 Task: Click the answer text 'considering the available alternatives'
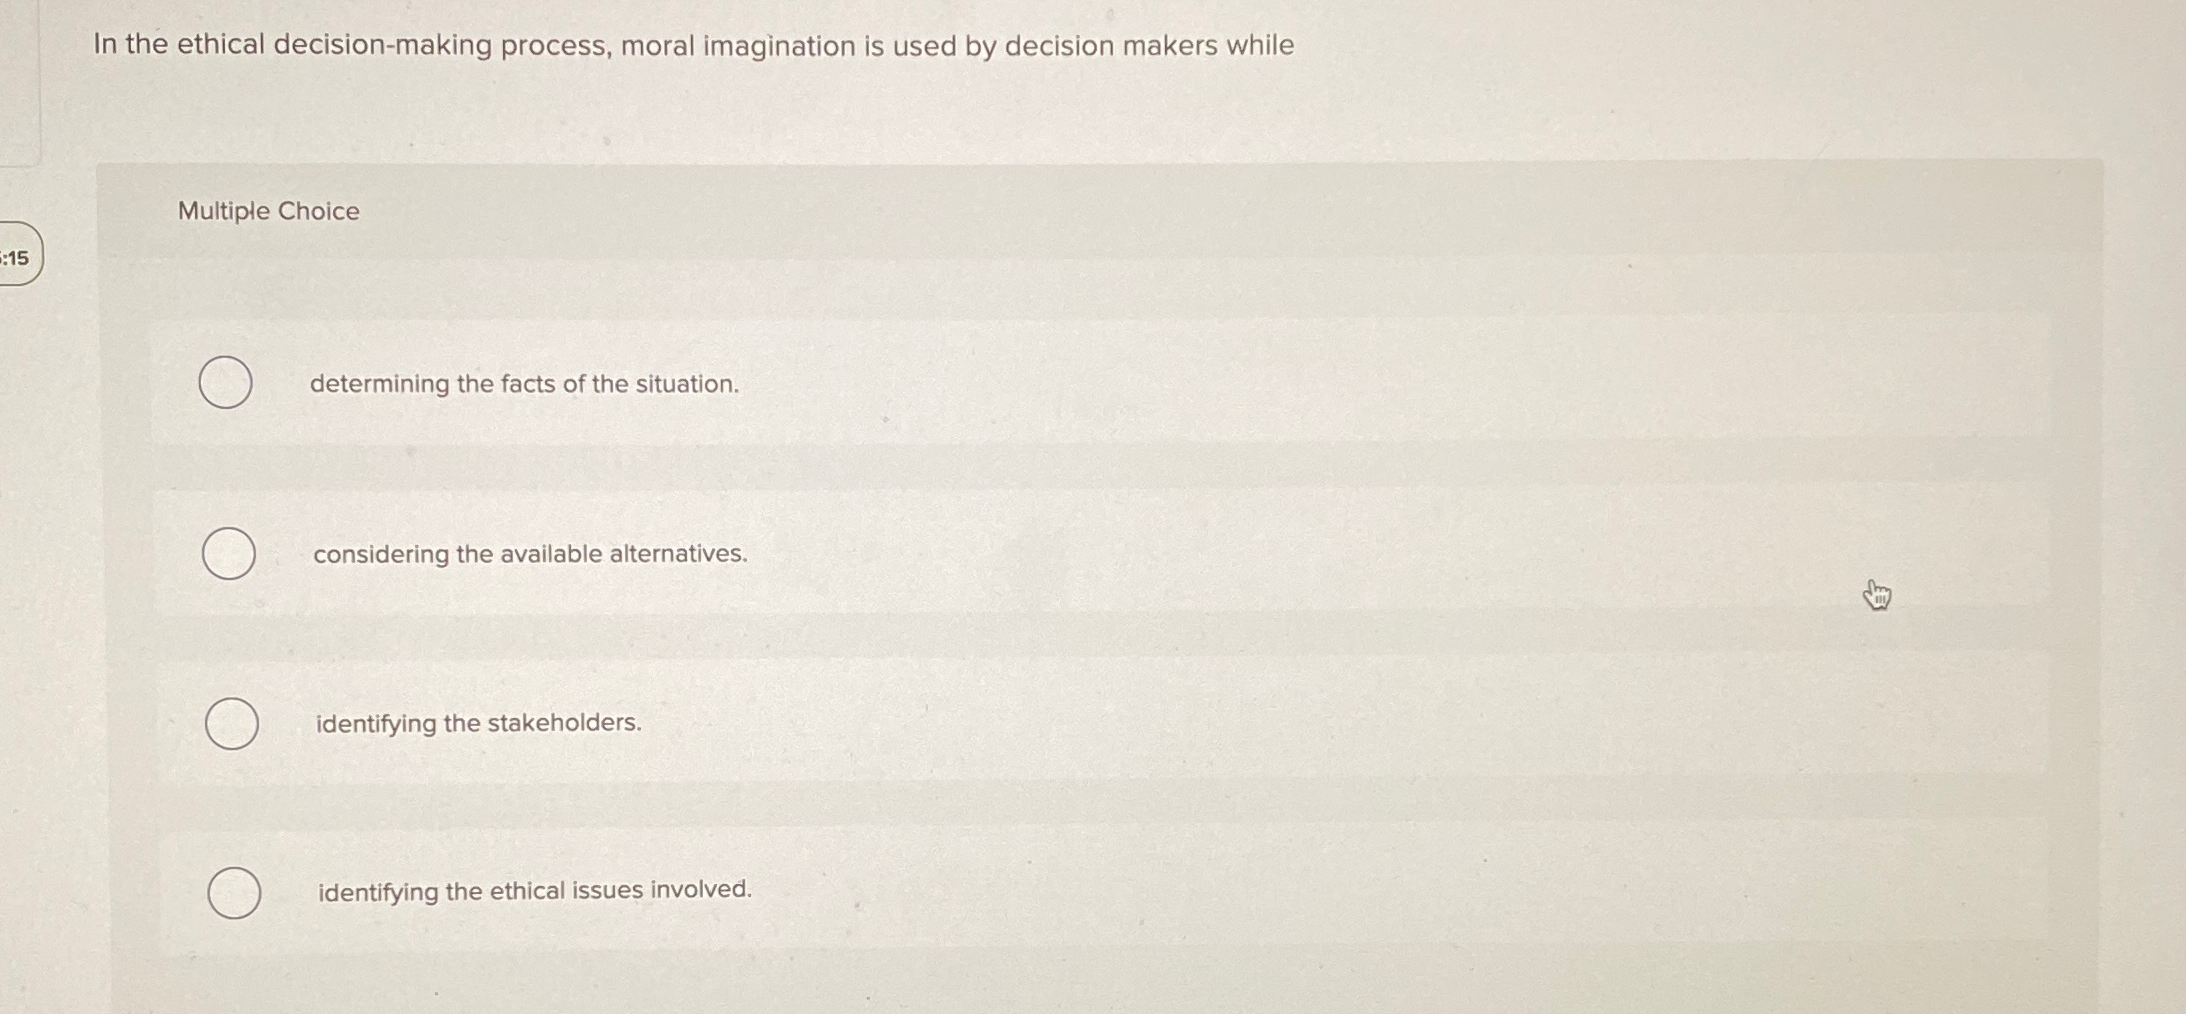point(530,554)
